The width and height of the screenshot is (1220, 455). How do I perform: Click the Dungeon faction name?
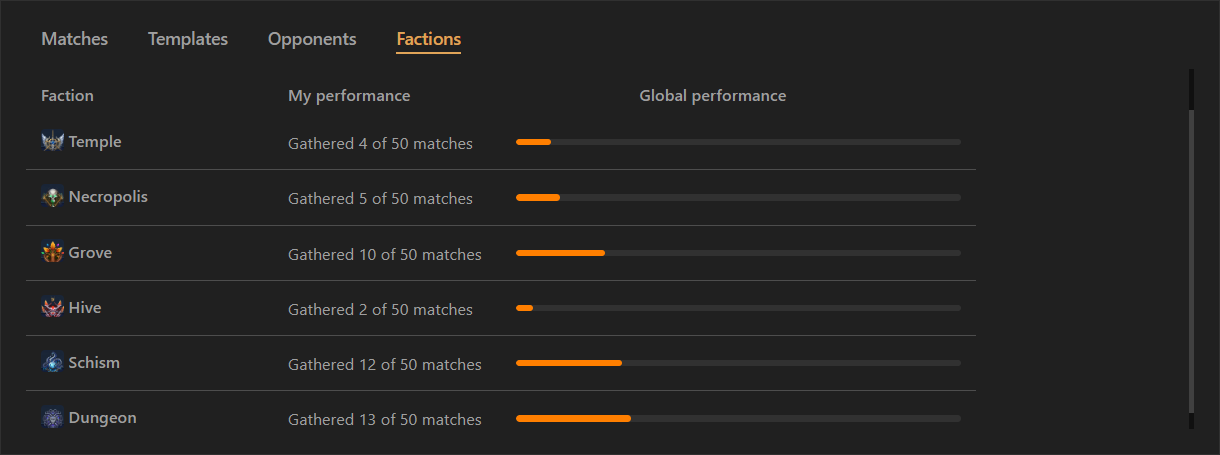pos(102,418)
